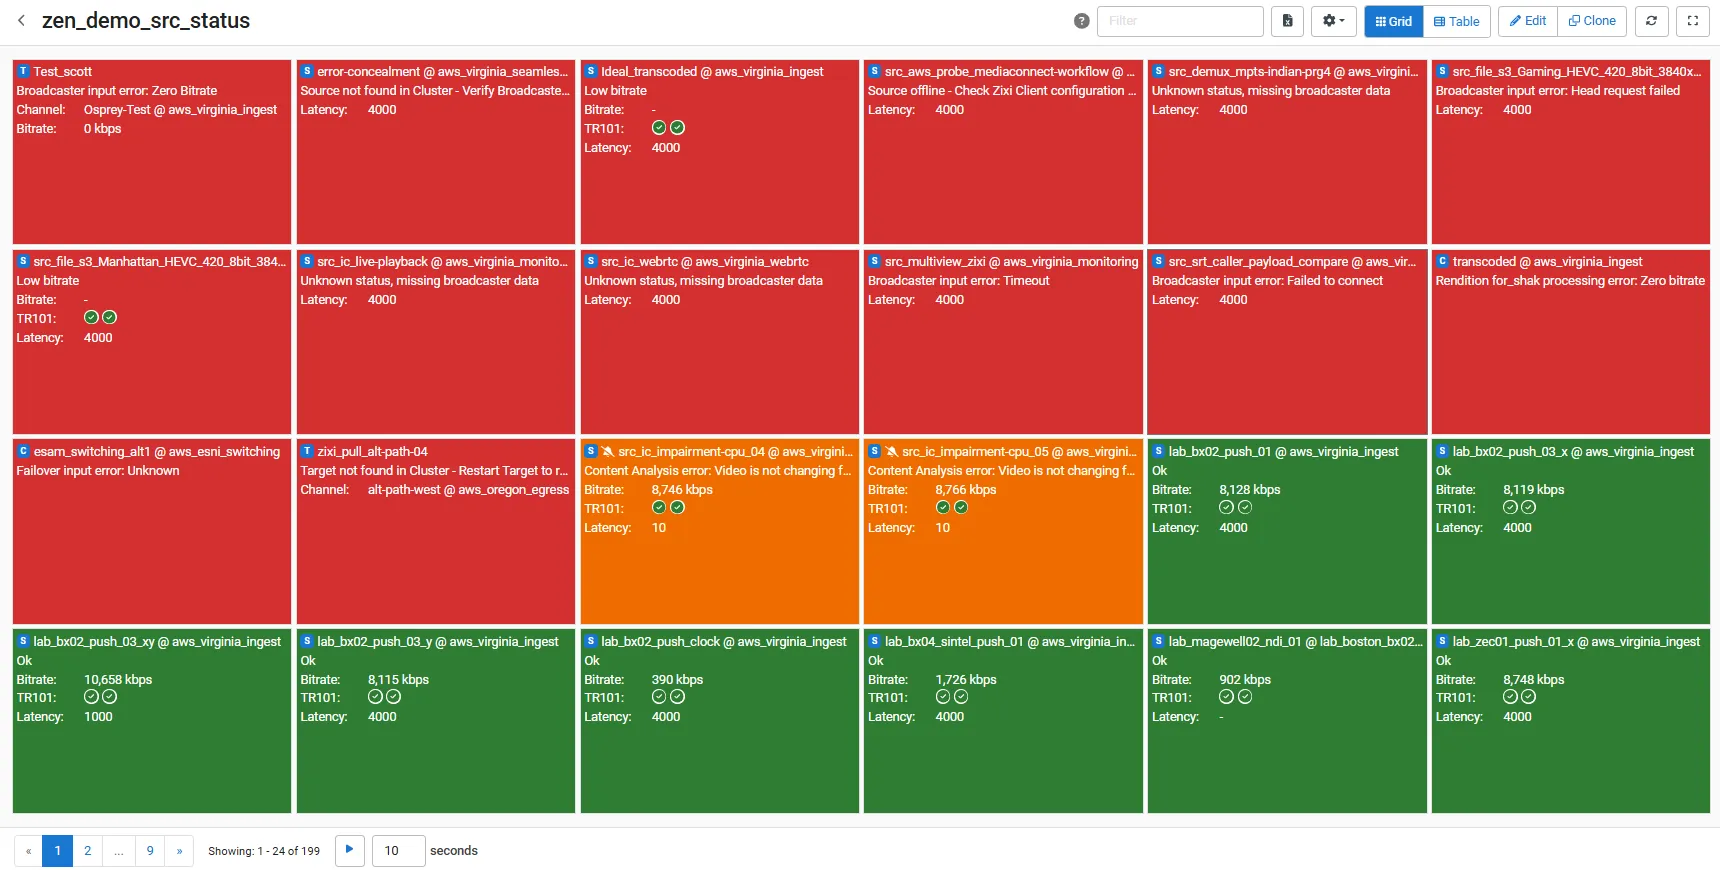Open the Osprey-Test @ aws_virginia_ingest channel link
This screenshot has height=870, width=1720.
[x=180, y=109]
